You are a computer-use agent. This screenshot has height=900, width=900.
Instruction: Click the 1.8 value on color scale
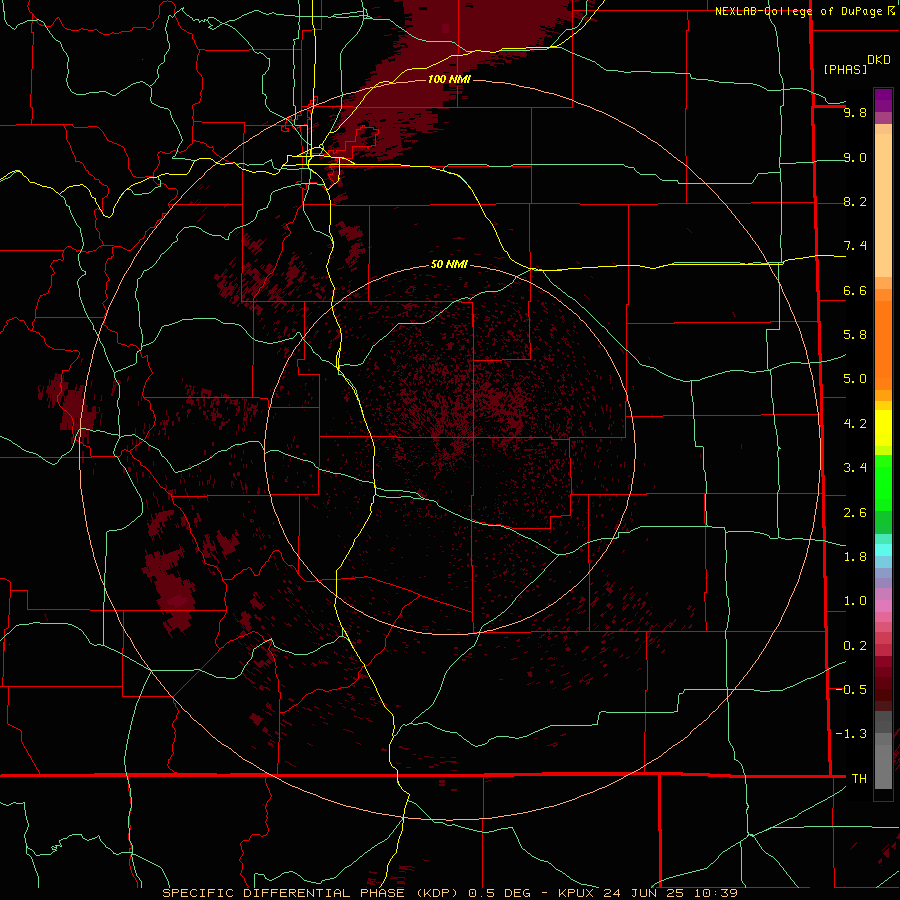pos(855,557)
